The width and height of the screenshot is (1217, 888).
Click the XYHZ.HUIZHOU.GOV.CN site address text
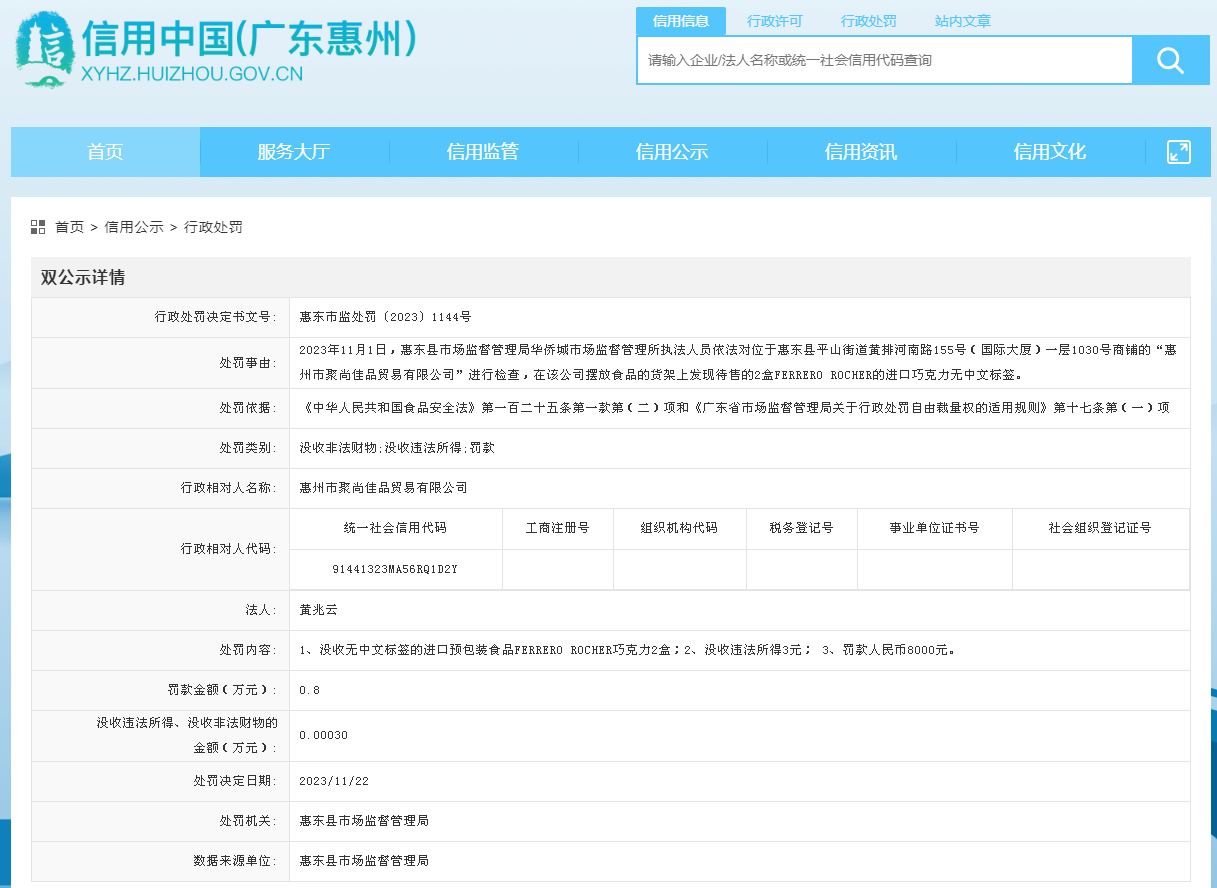coord(191,73)
